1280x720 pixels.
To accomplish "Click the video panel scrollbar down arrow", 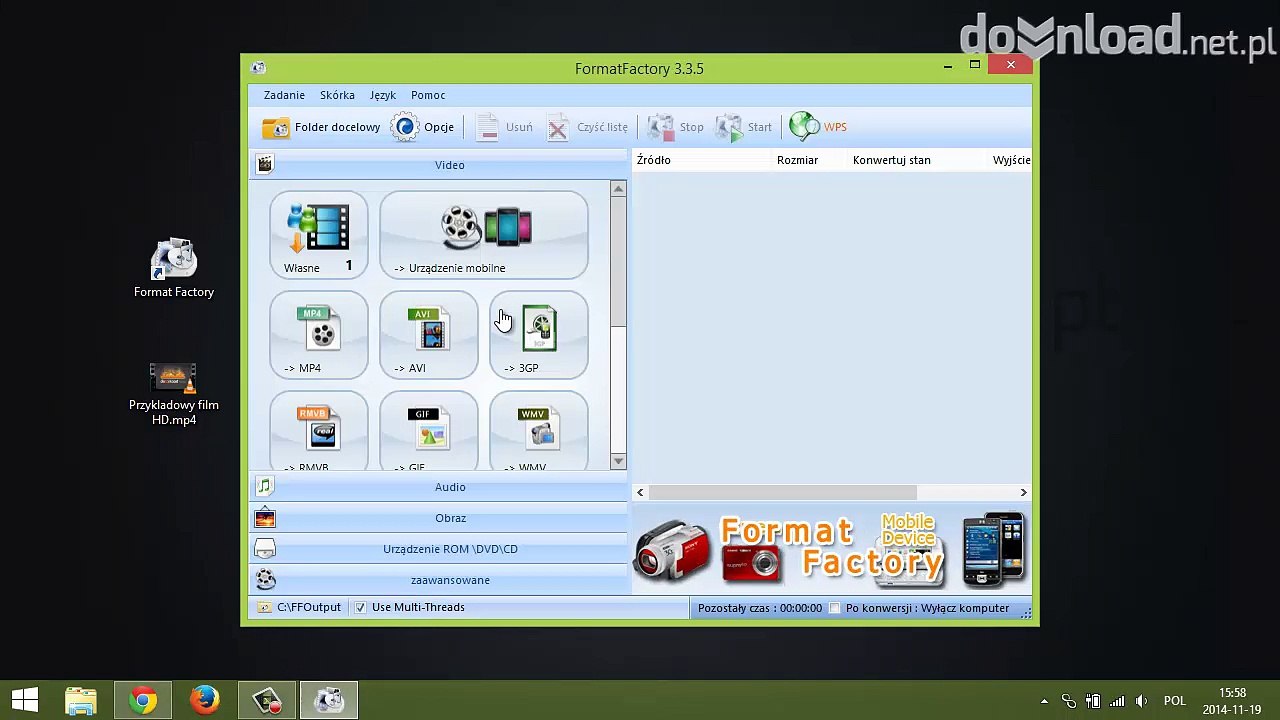I will click(x=618, y=461).
